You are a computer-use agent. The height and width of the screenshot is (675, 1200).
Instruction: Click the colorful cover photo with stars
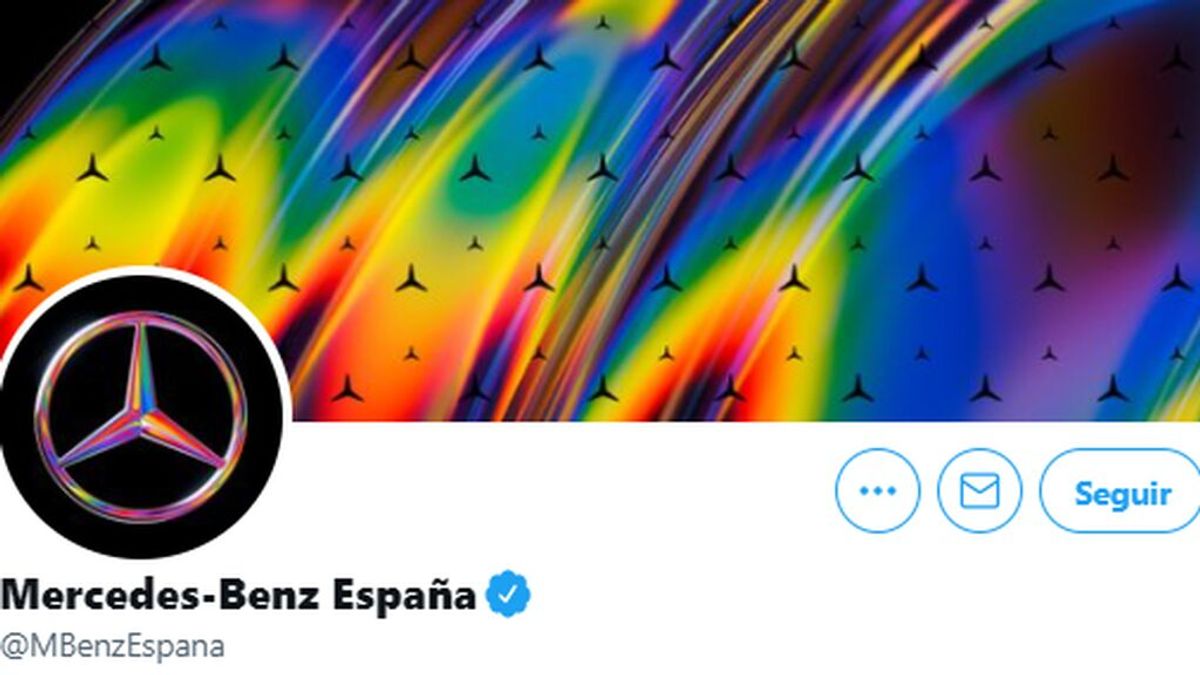point(600,210)
